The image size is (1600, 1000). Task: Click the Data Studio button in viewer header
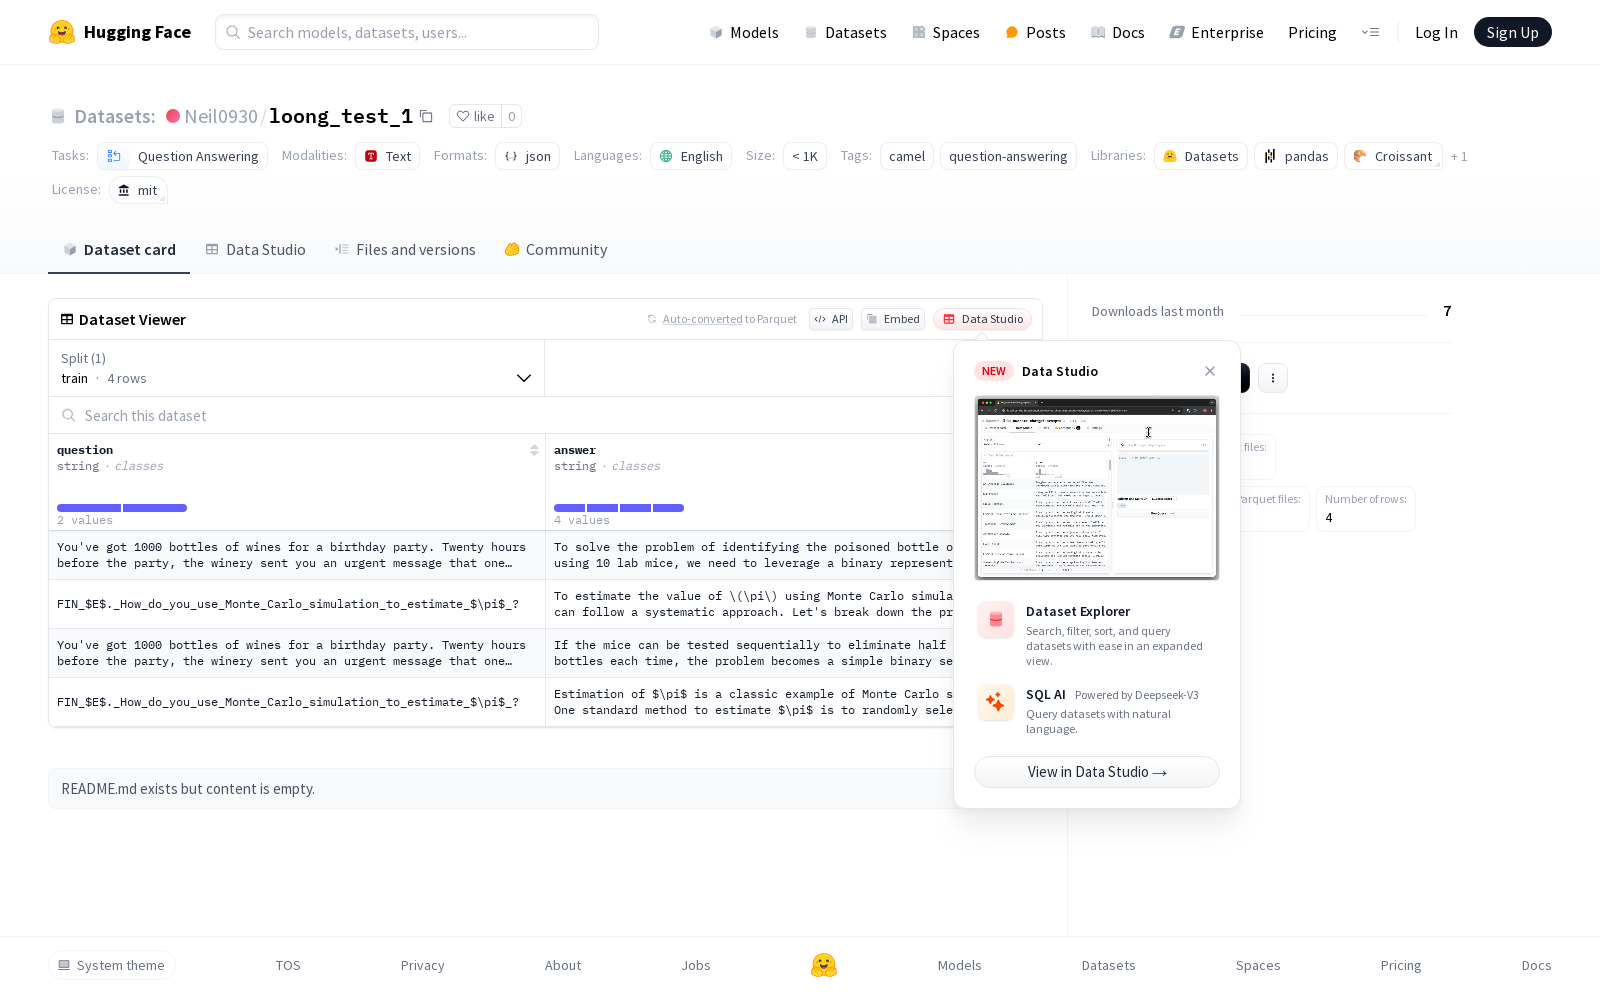[x=983, y=319]
